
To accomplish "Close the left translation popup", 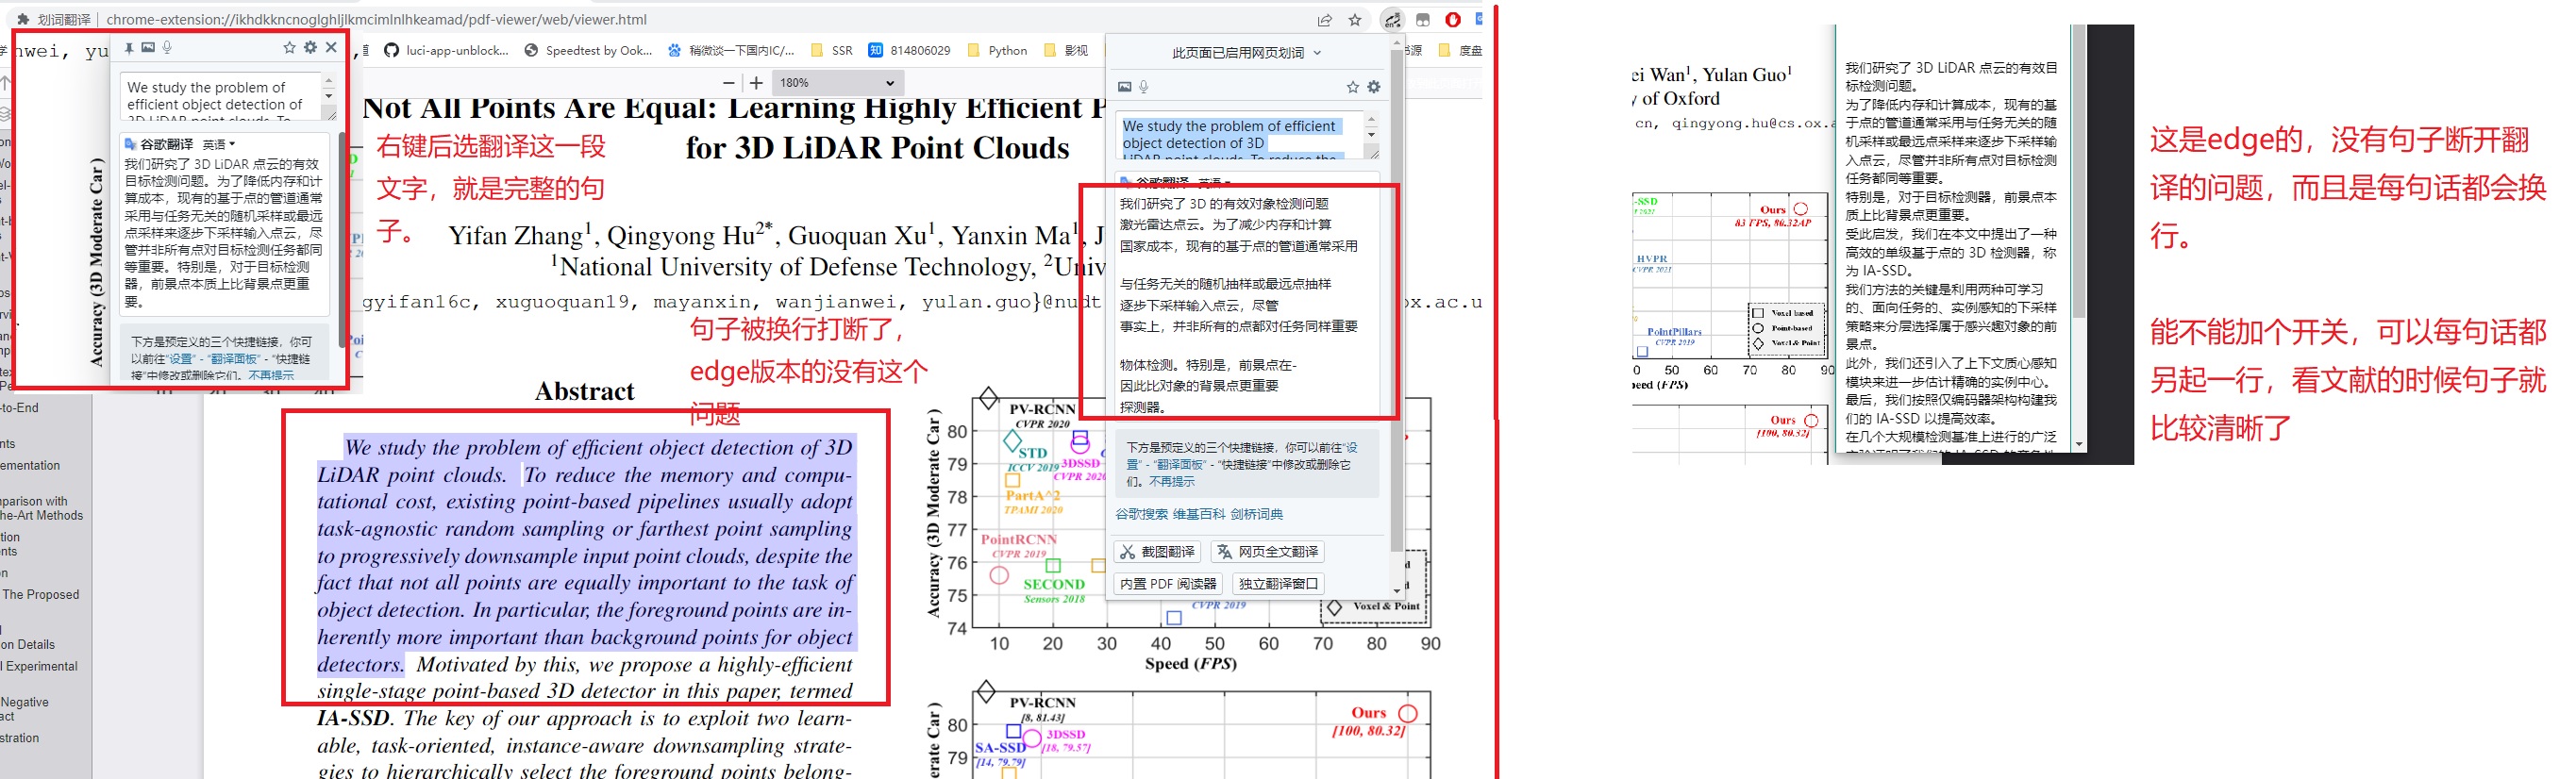I will [x=331, y=47].
